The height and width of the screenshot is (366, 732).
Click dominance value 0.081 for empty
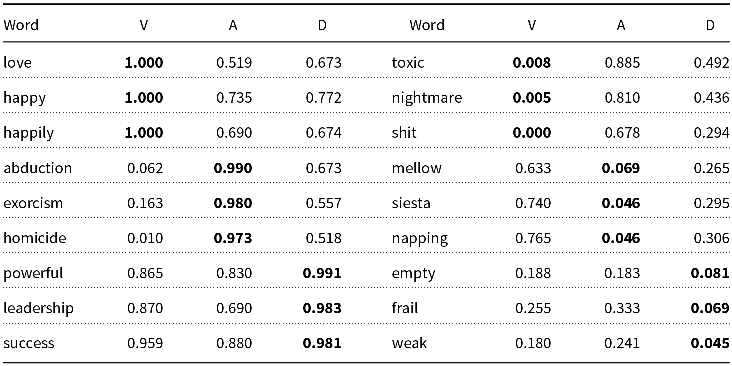pyautogui.click(x=710, y=273)
